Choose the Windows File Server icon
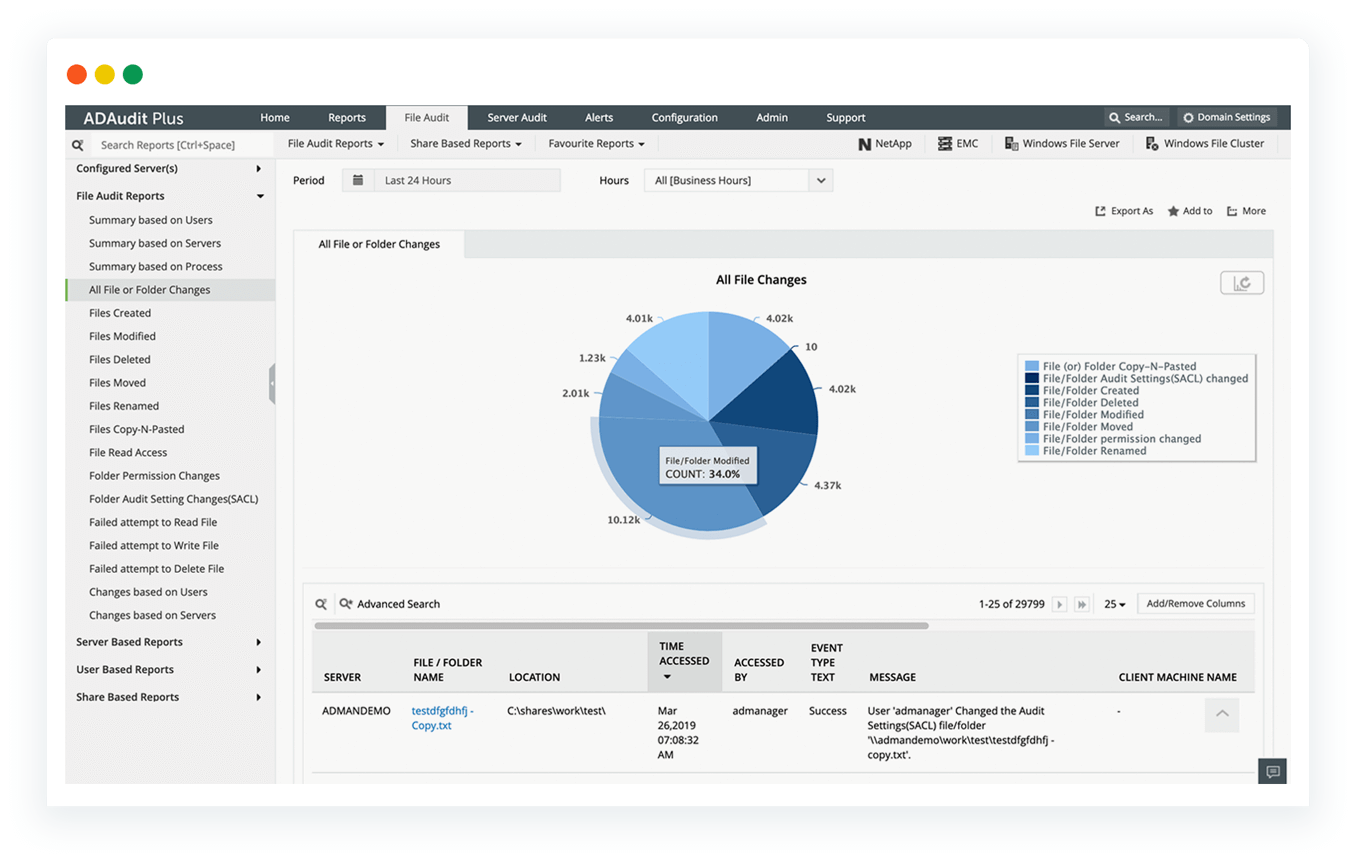1356x862 pixels. click(x=1011, y=144)
